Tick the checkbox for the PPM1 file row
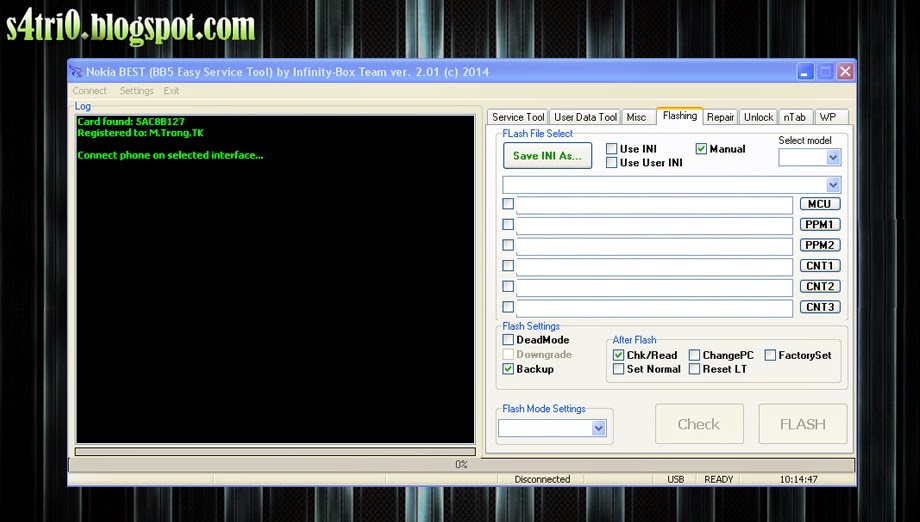920x522 pixels. 508,224
